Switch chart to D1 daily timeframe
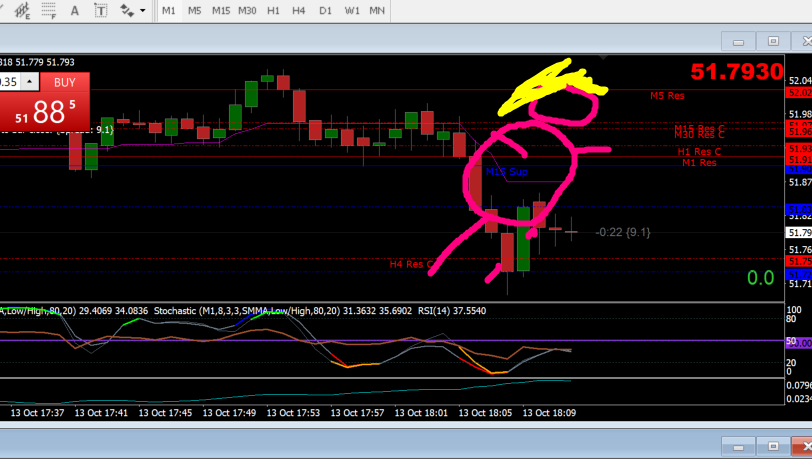Screen dimensions: 812x459 325,10
